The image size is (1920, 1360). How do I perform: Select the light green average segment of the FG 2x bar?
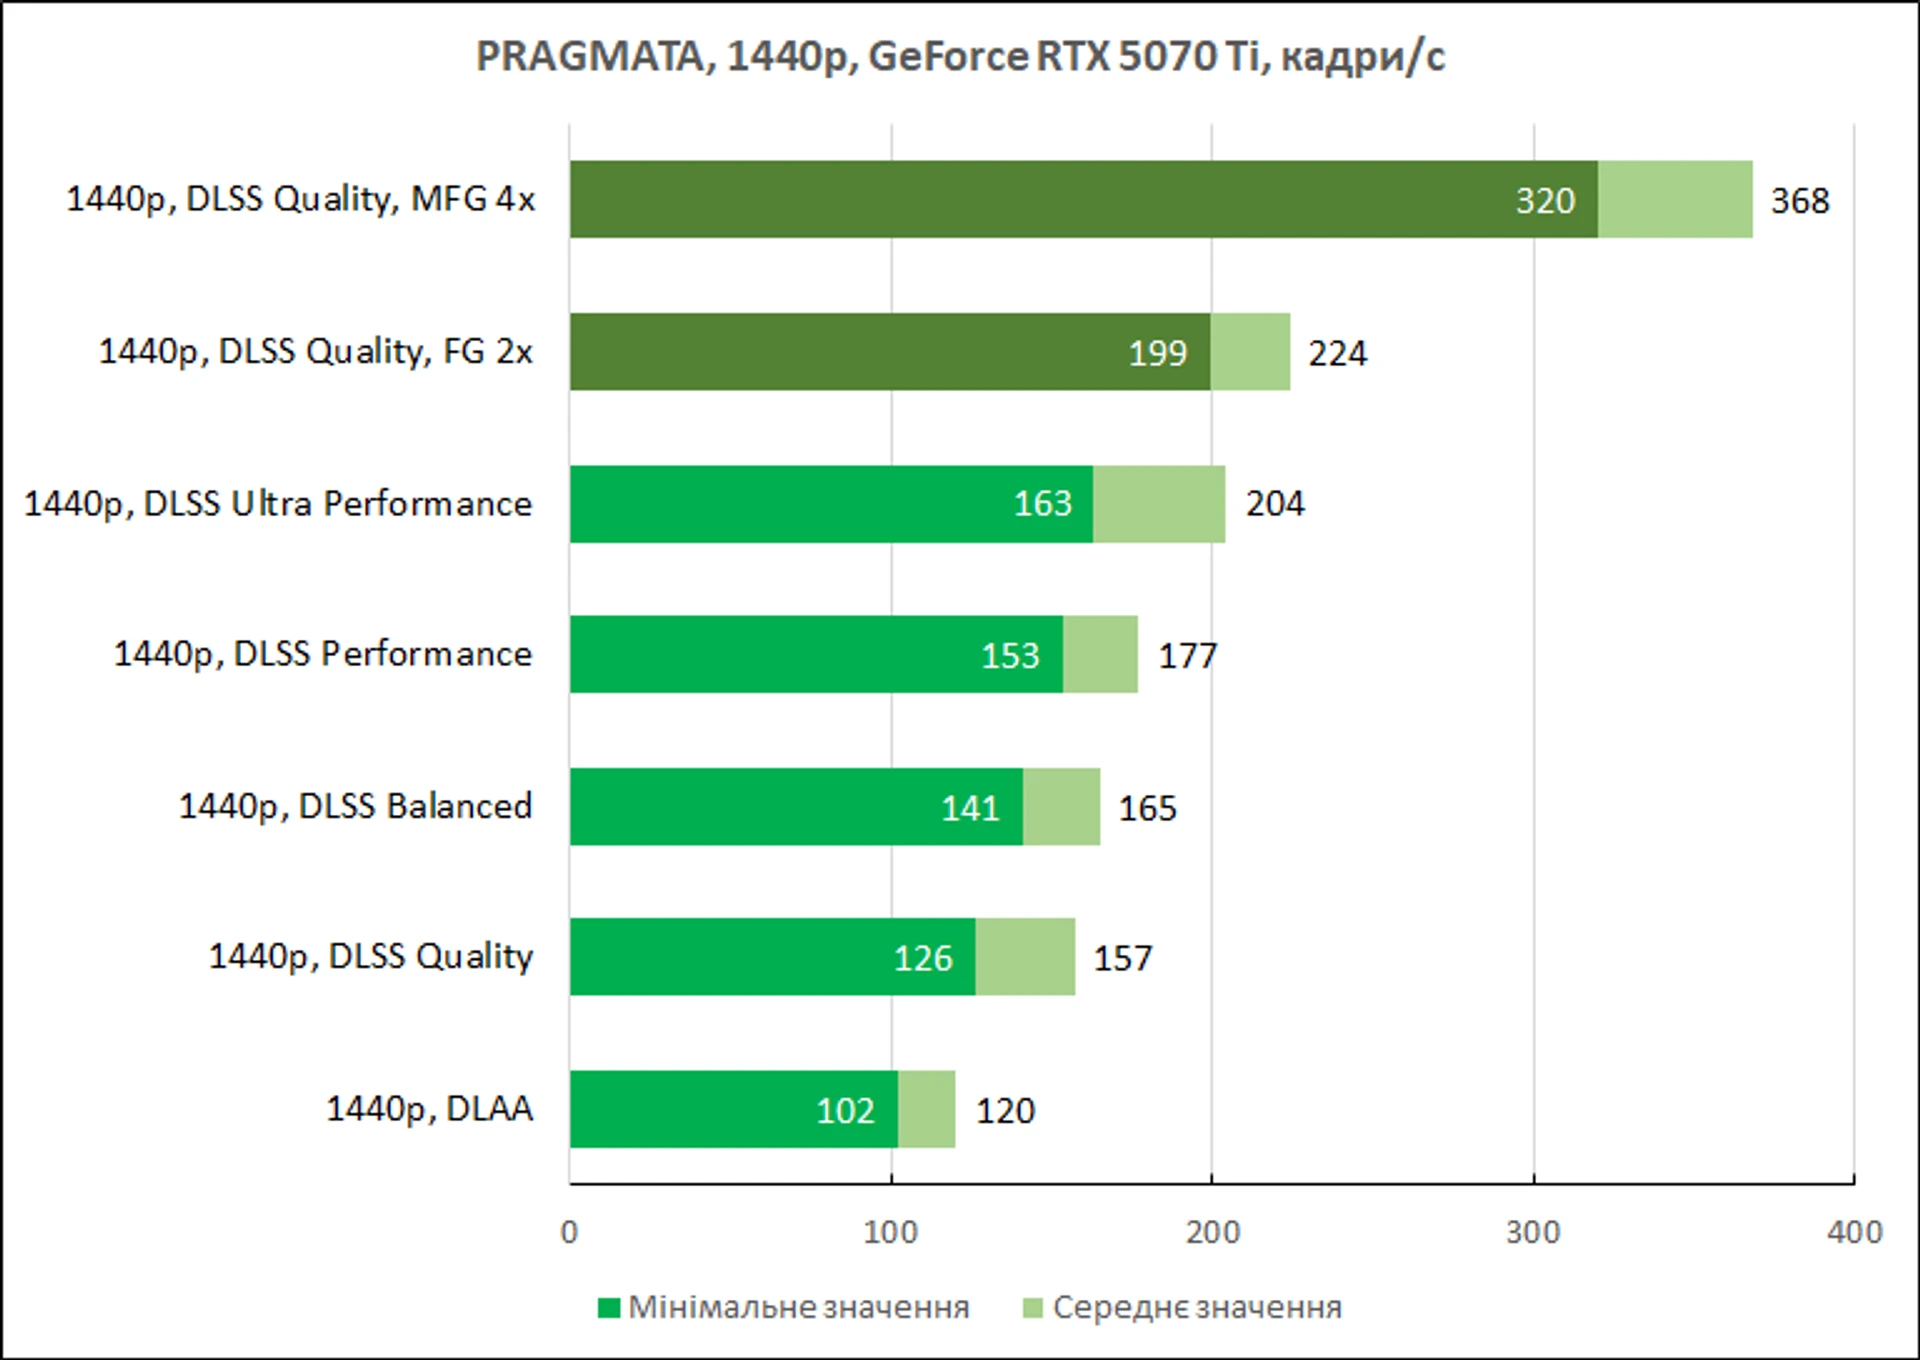[x=1250, y=352]
